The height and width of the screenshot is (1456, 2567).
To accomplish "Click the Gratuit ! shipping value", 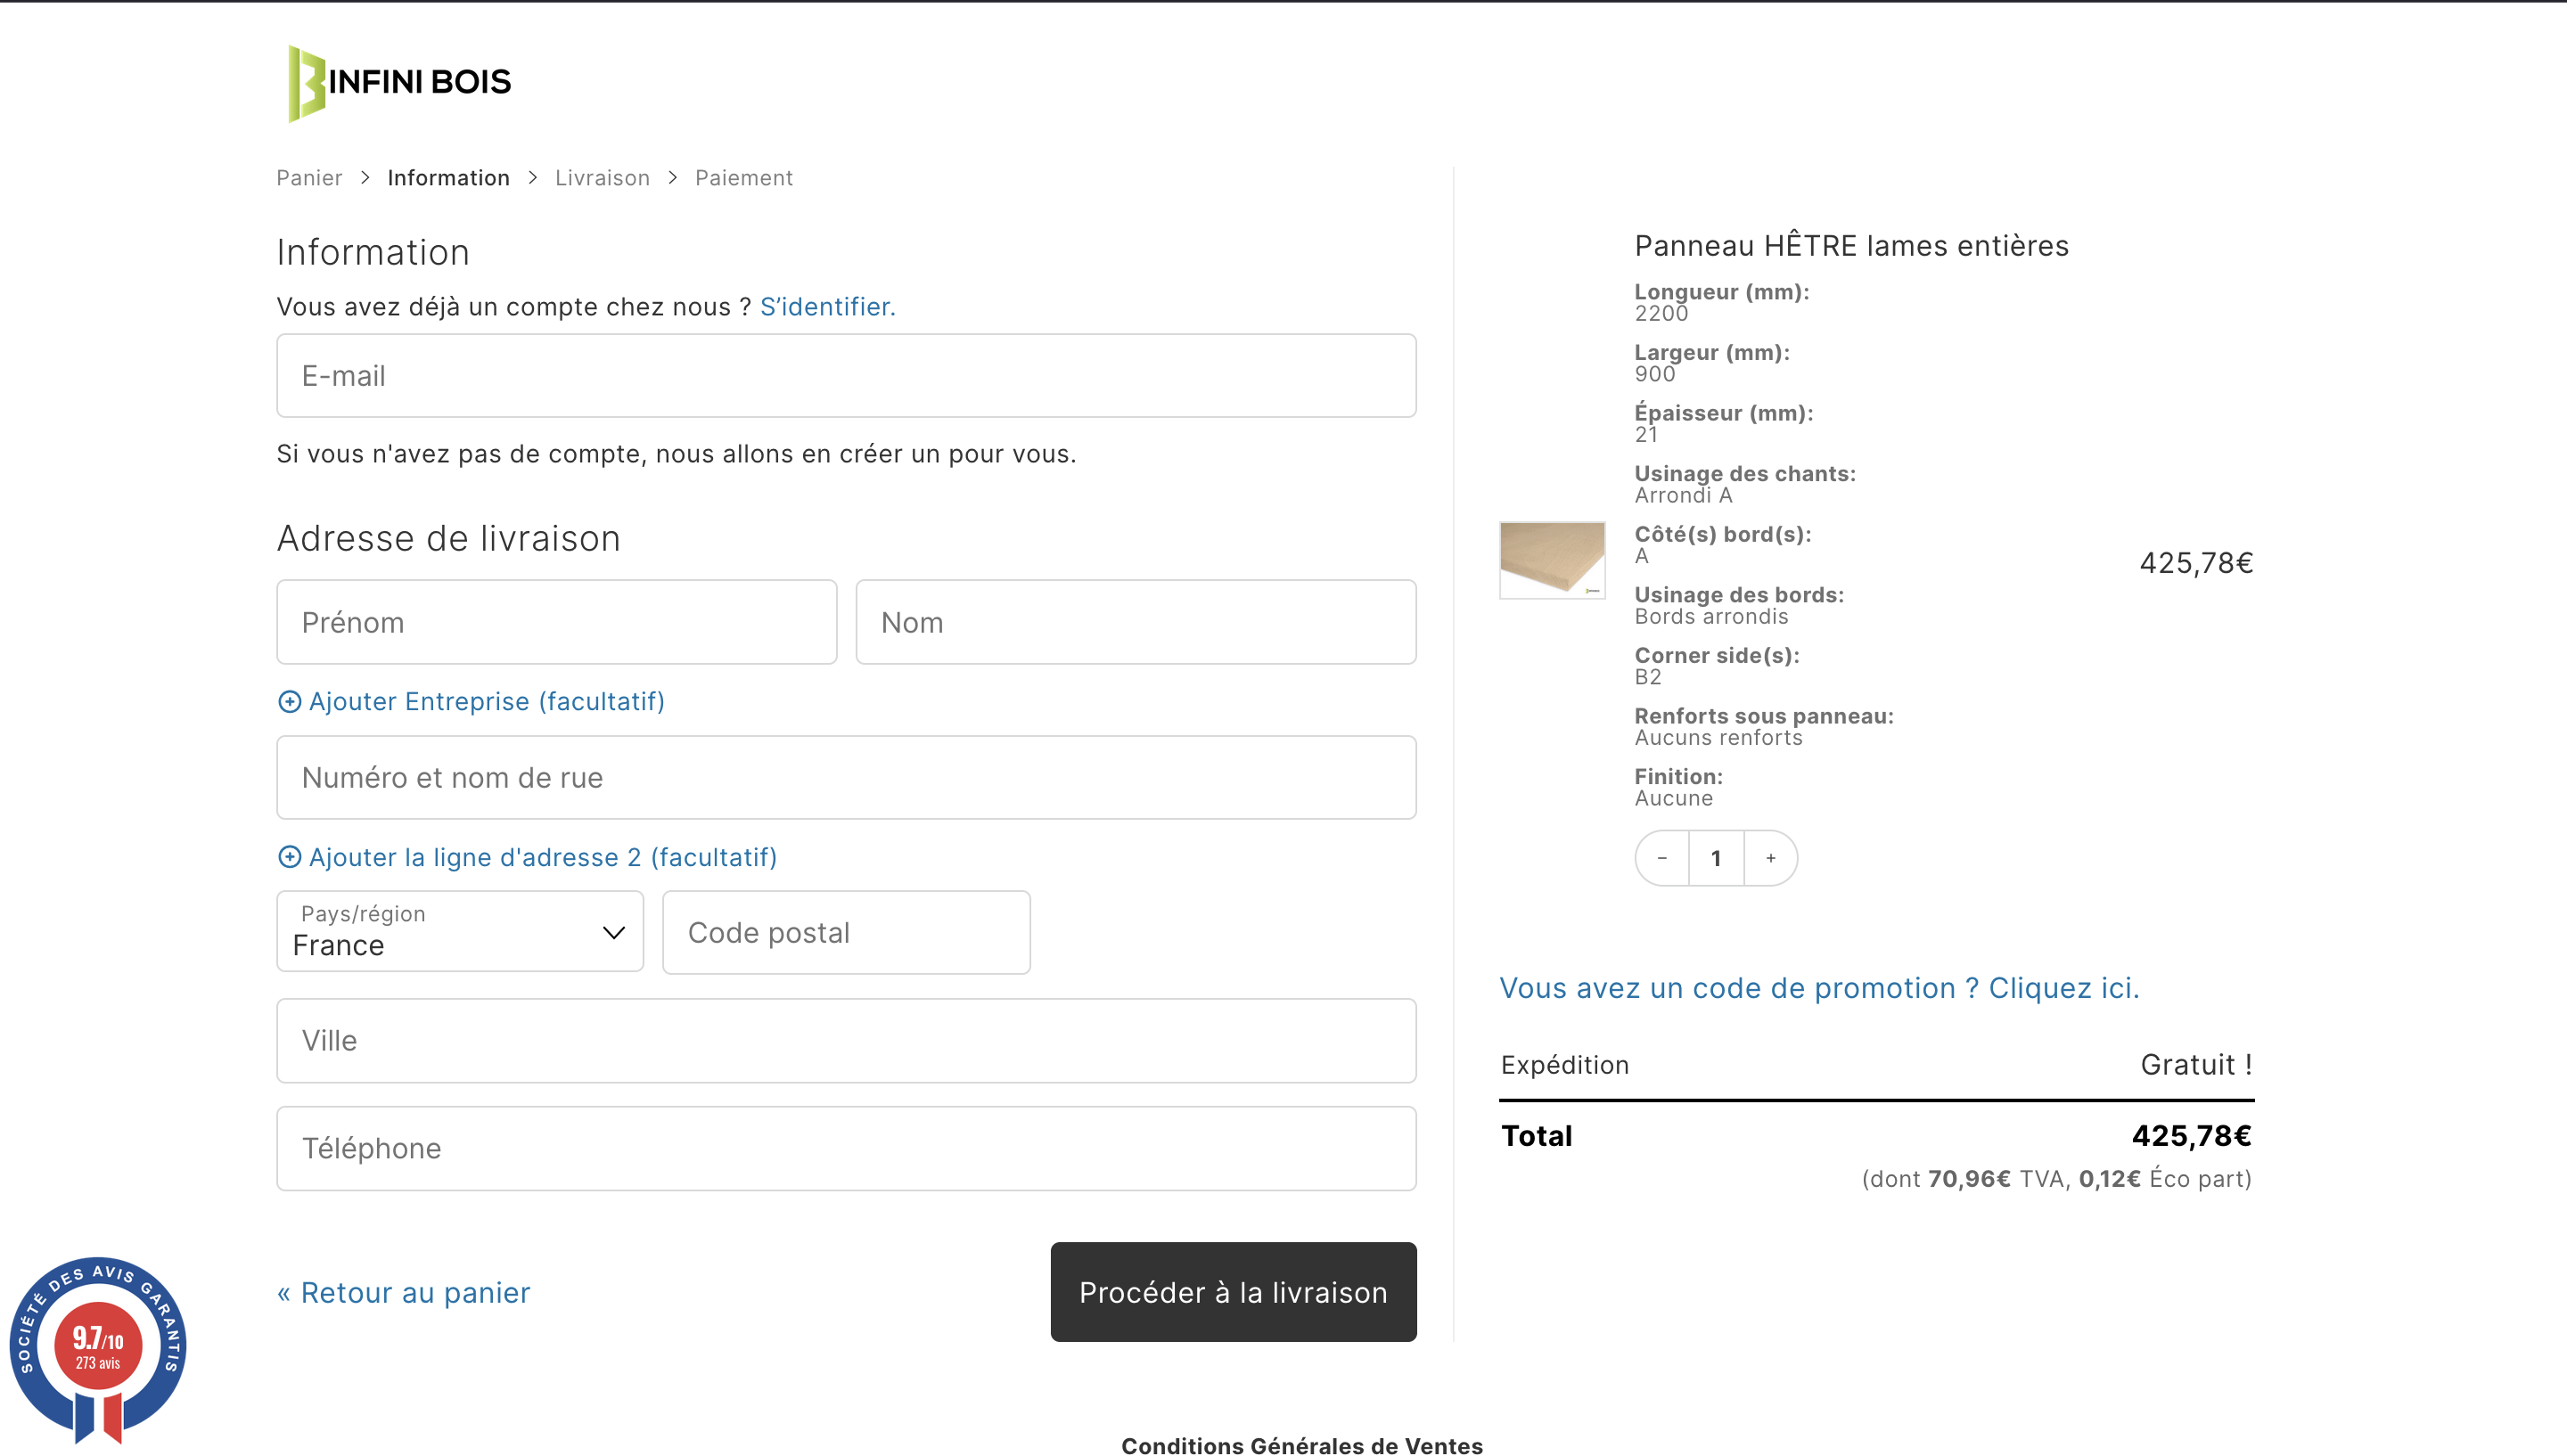I will tap(2196, 1065).
